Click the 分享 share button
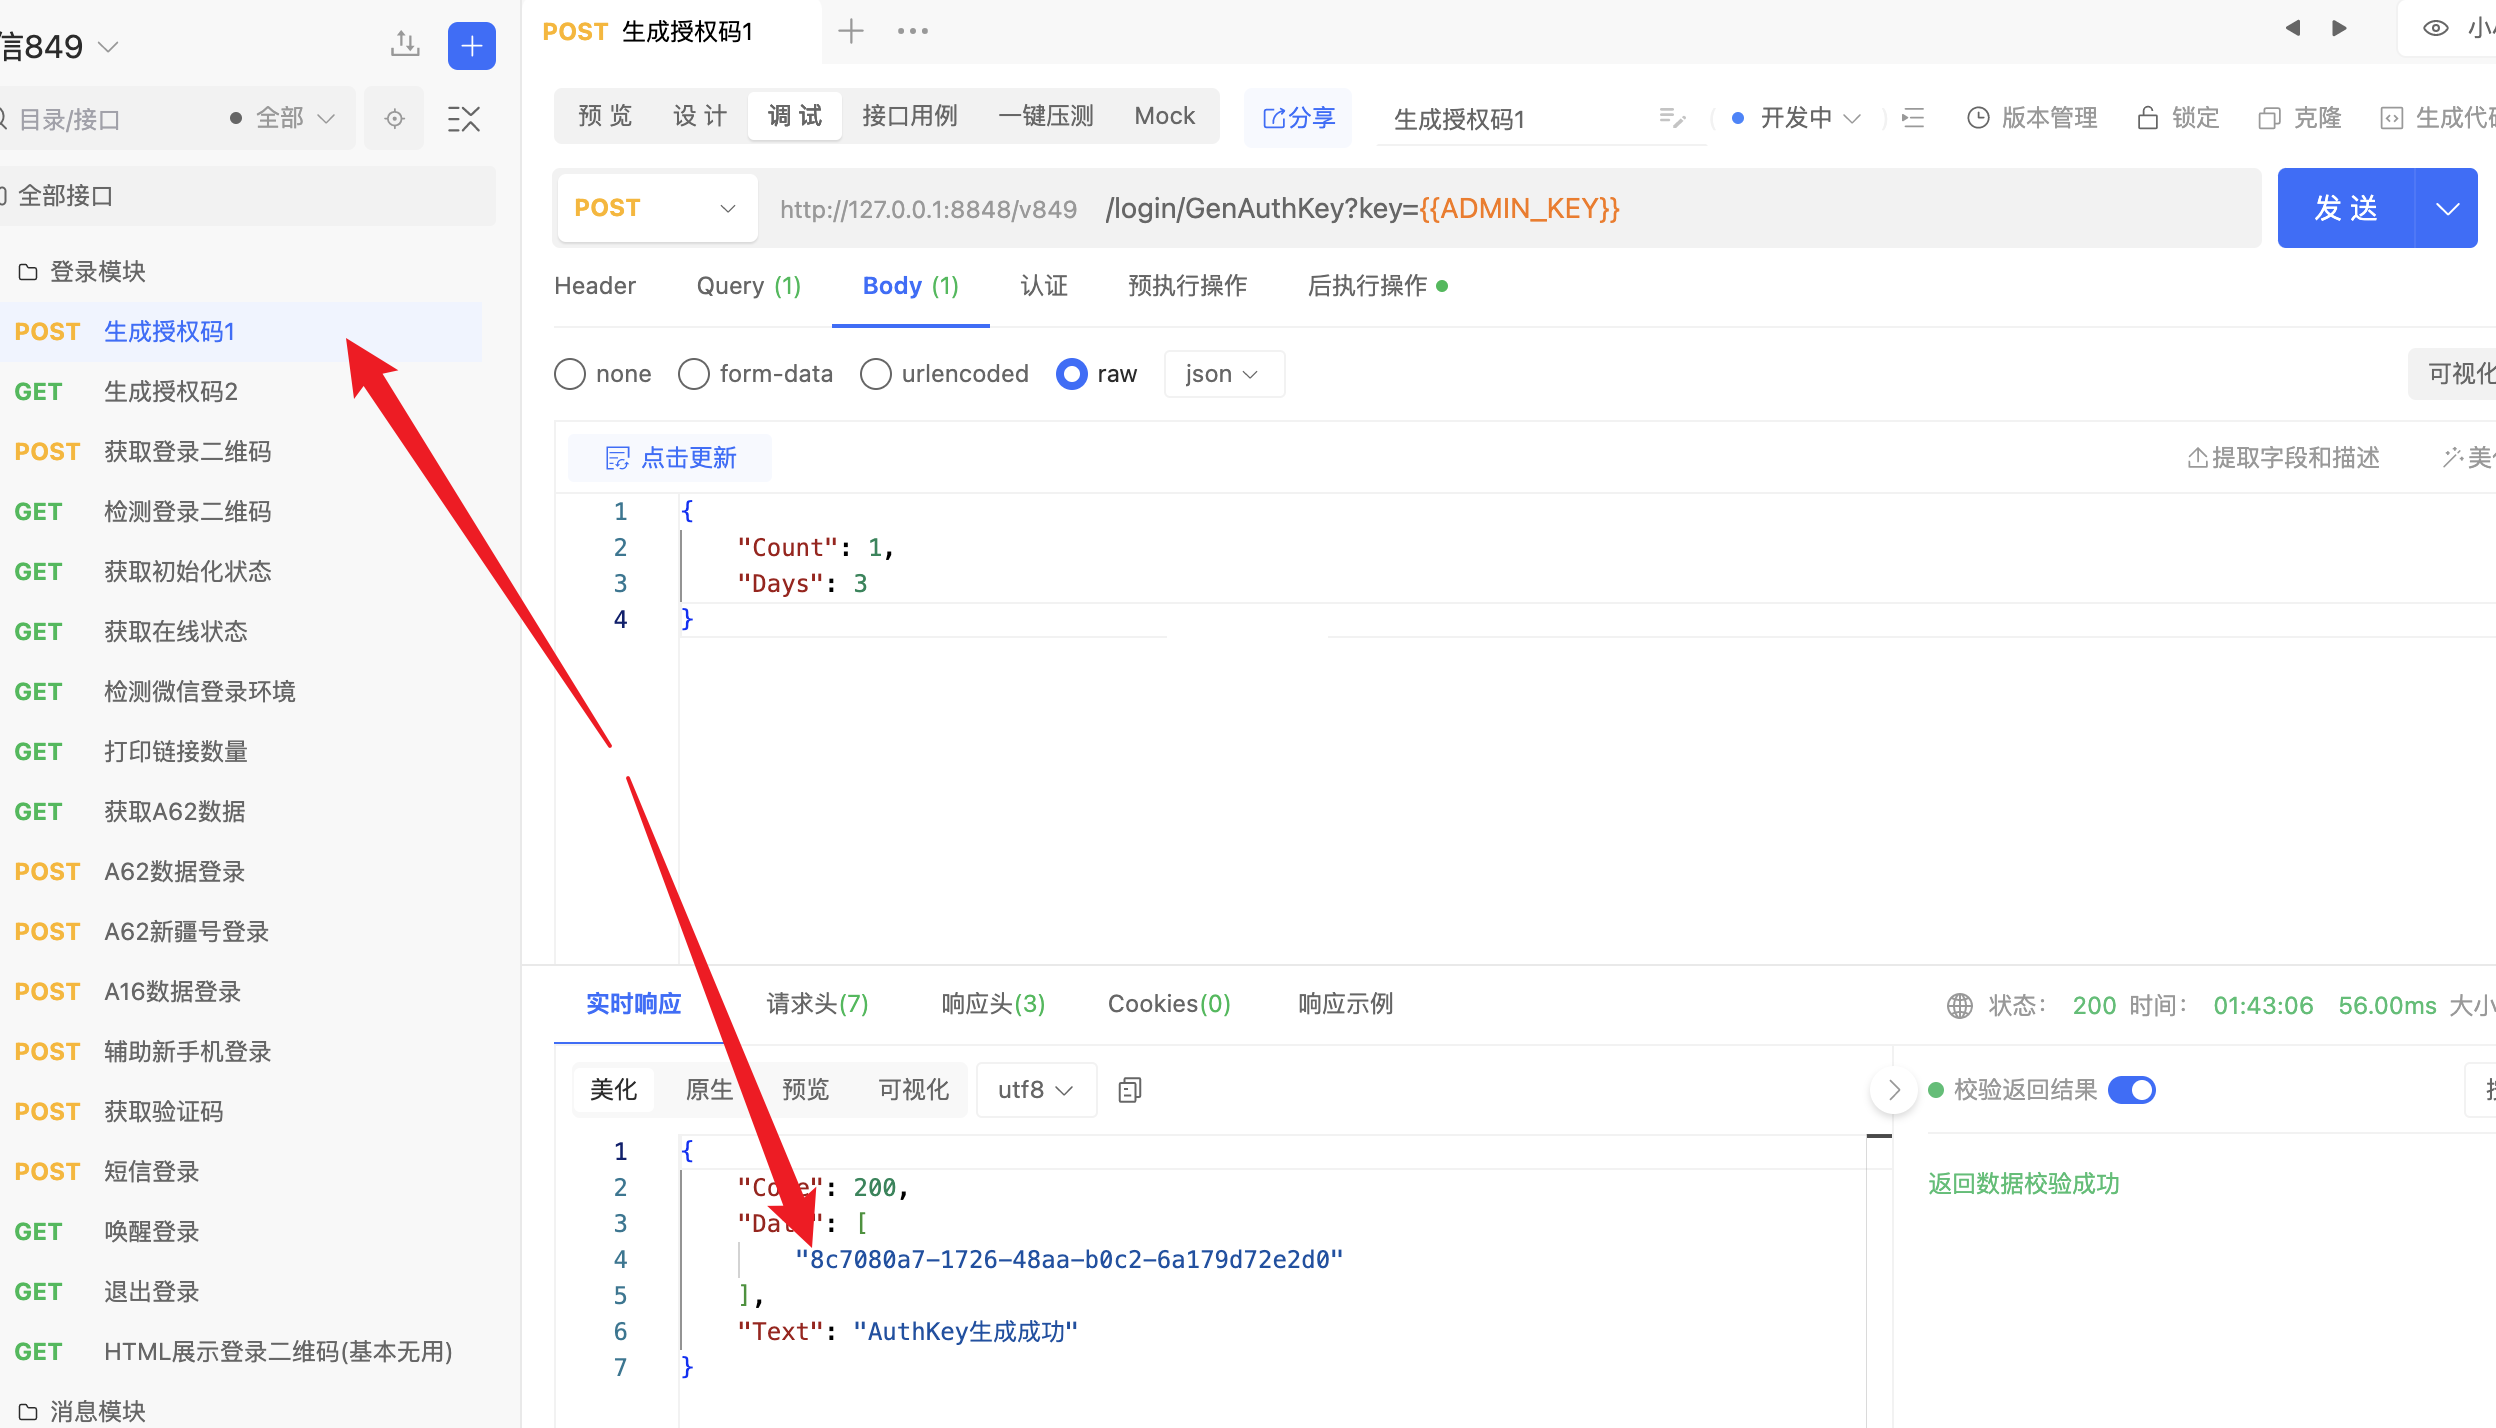Screen dimensions: 2496x1428 [1298, 118]
